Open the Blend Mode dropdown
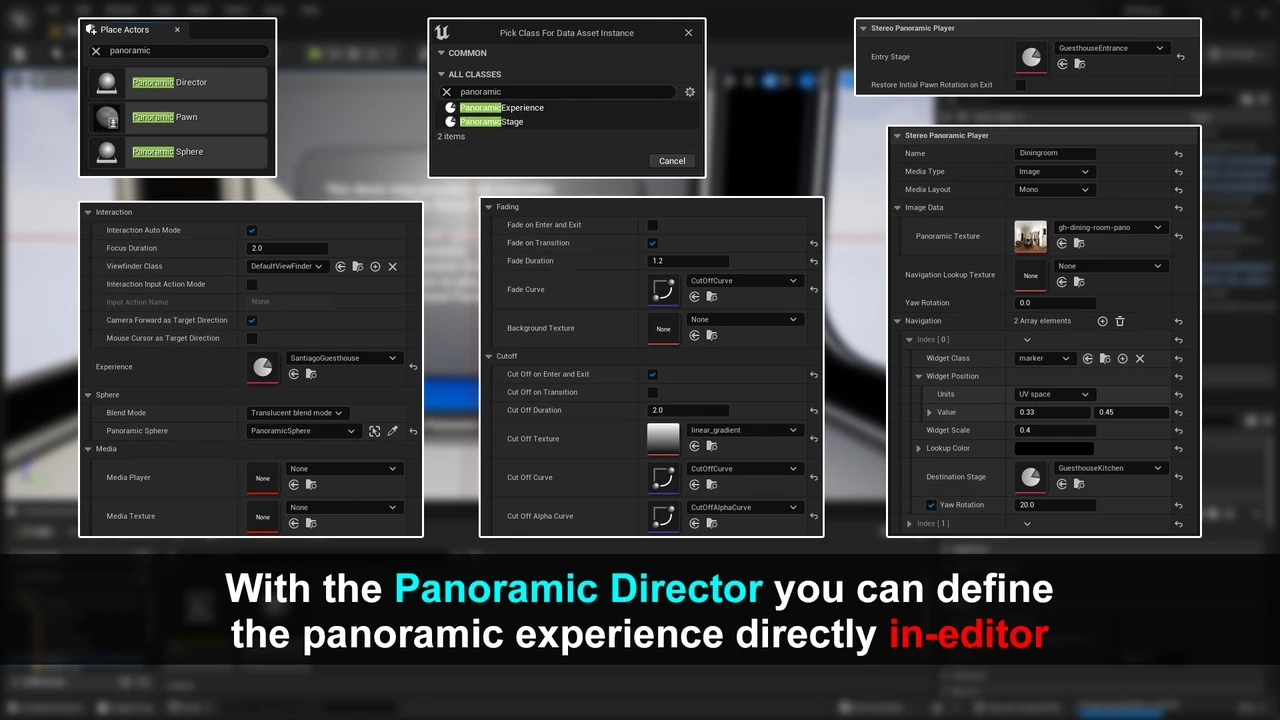The width and height of the screenshot is (1280, 720). pos(297,413)
